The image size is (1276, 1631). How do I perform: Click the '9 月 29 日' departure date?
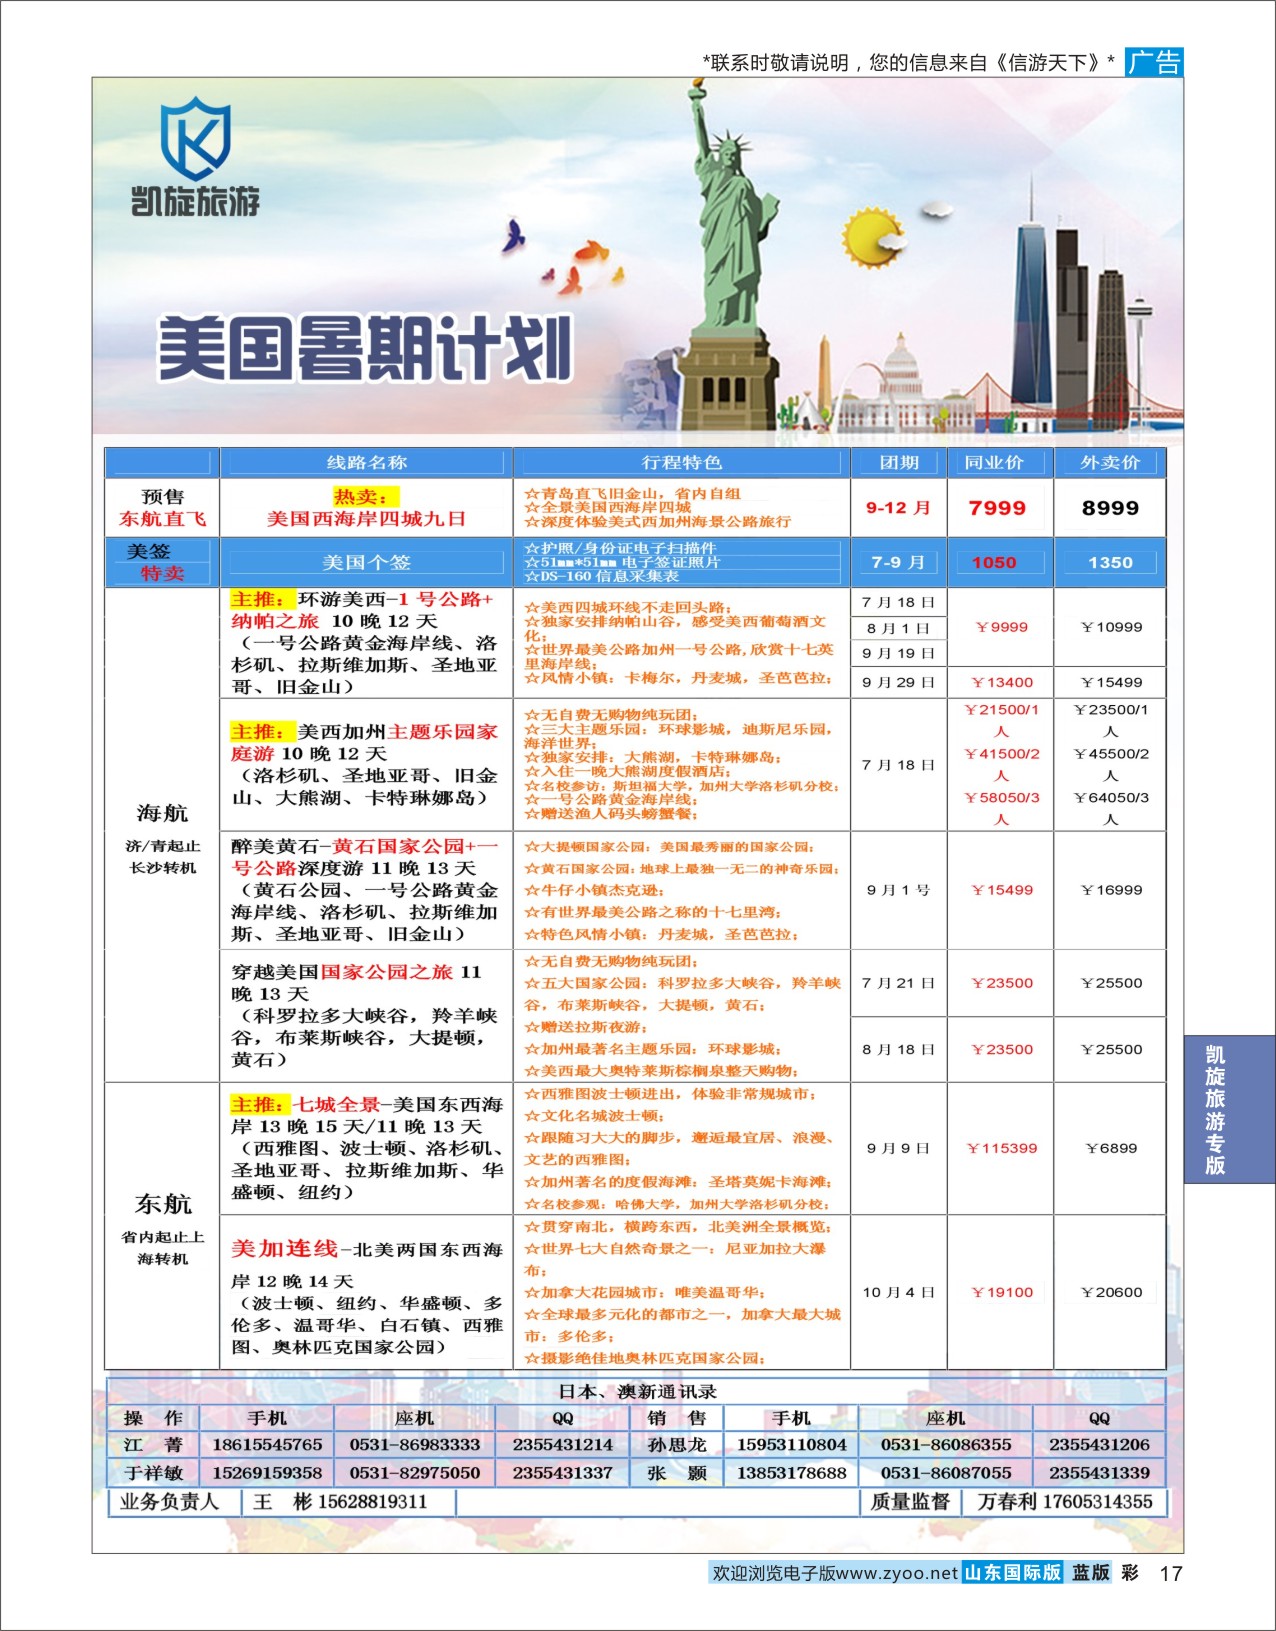coord(898,682)
